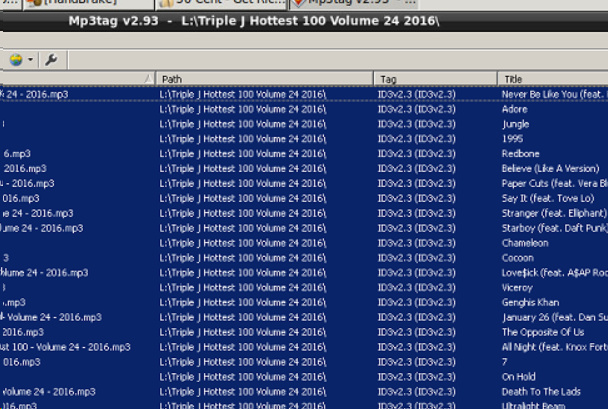Pick the '1995' title cell
Viewport: 608px width, 409px height.
(512, 139)
